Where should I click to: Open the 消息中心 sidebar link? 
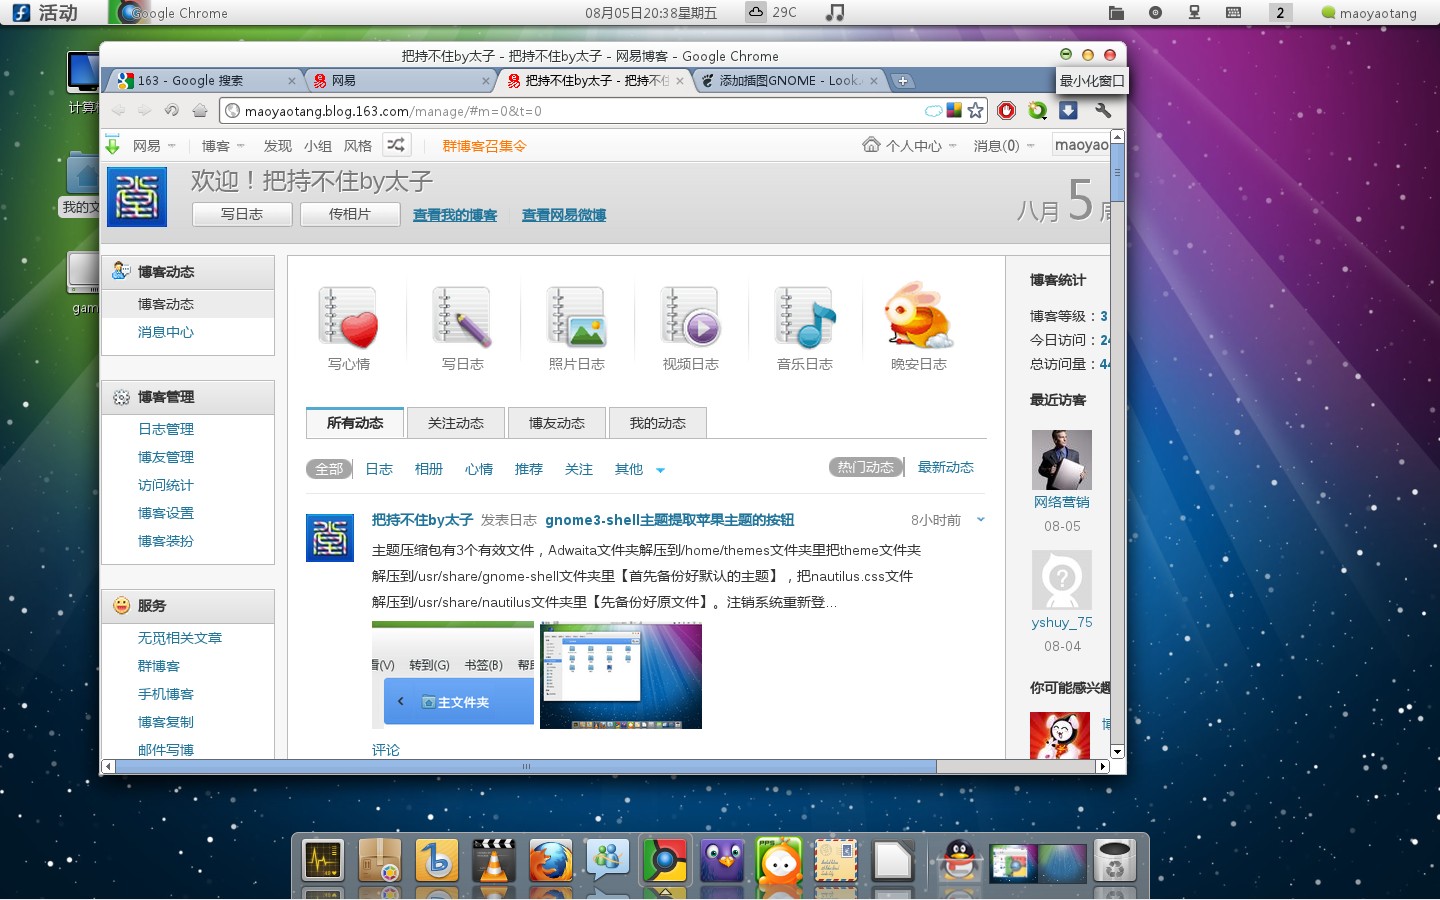pyautogui.click(x=166, y=332)
